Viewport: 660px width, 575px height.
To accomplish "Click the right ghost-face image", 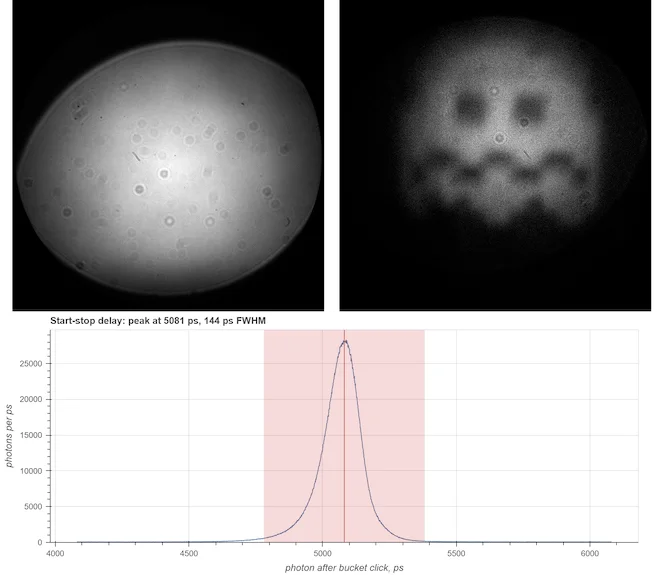I will point(495,155).
